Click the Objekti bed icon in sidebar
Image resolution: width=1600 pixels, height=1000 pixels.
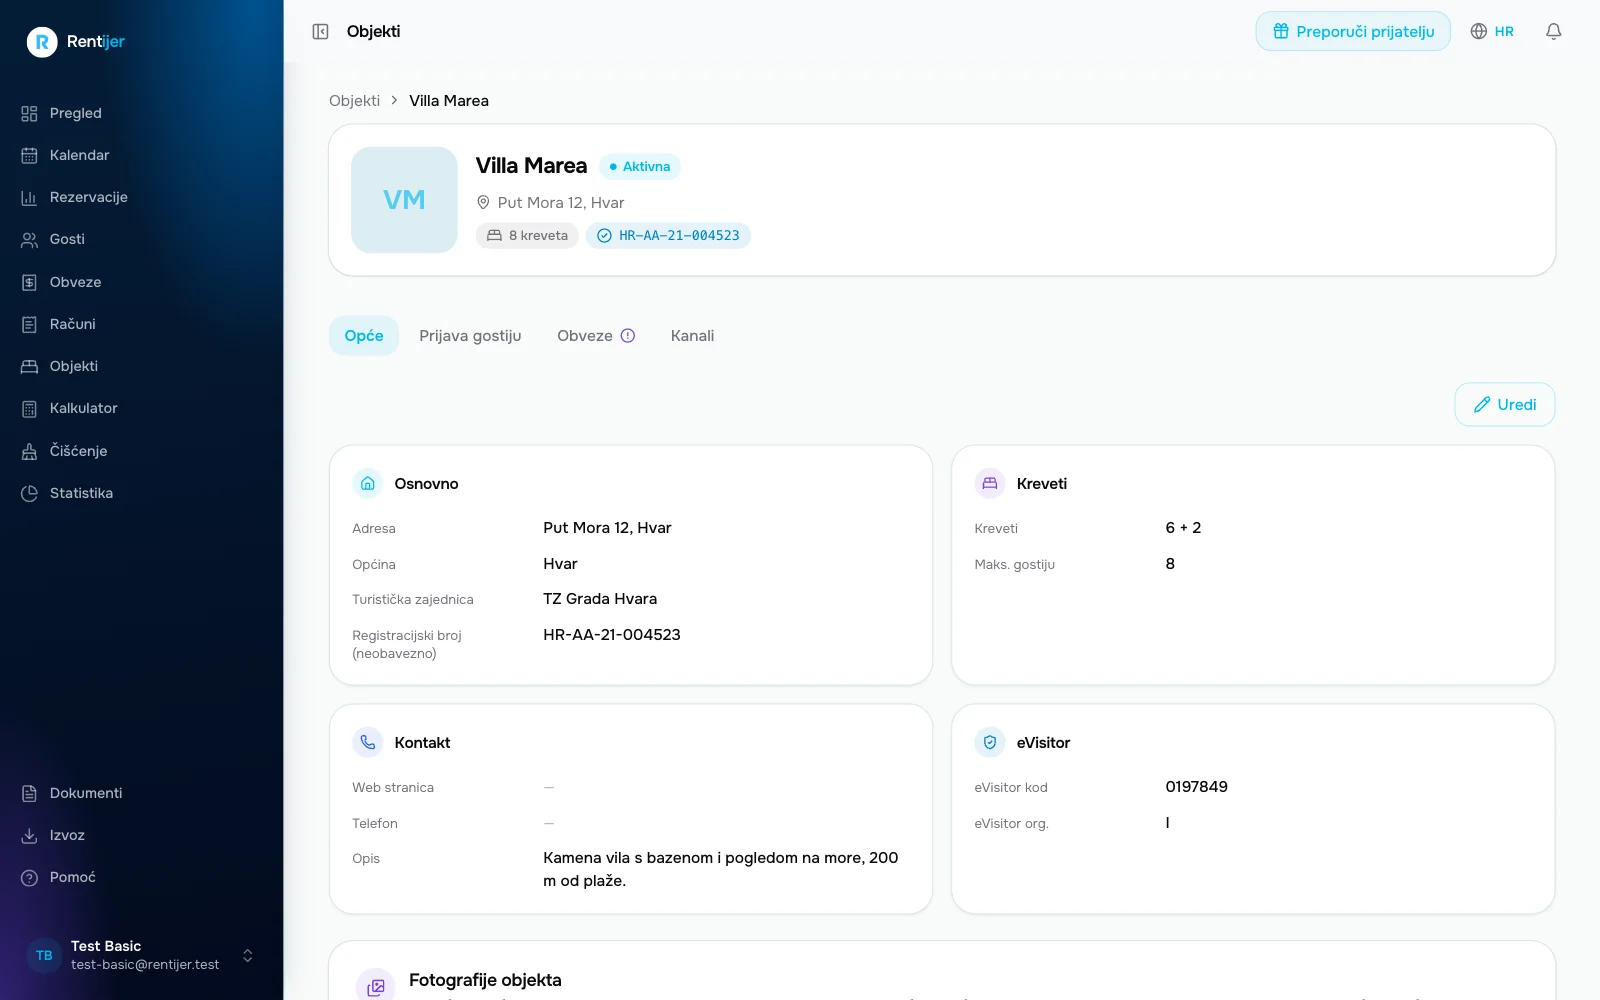[29, 366]
